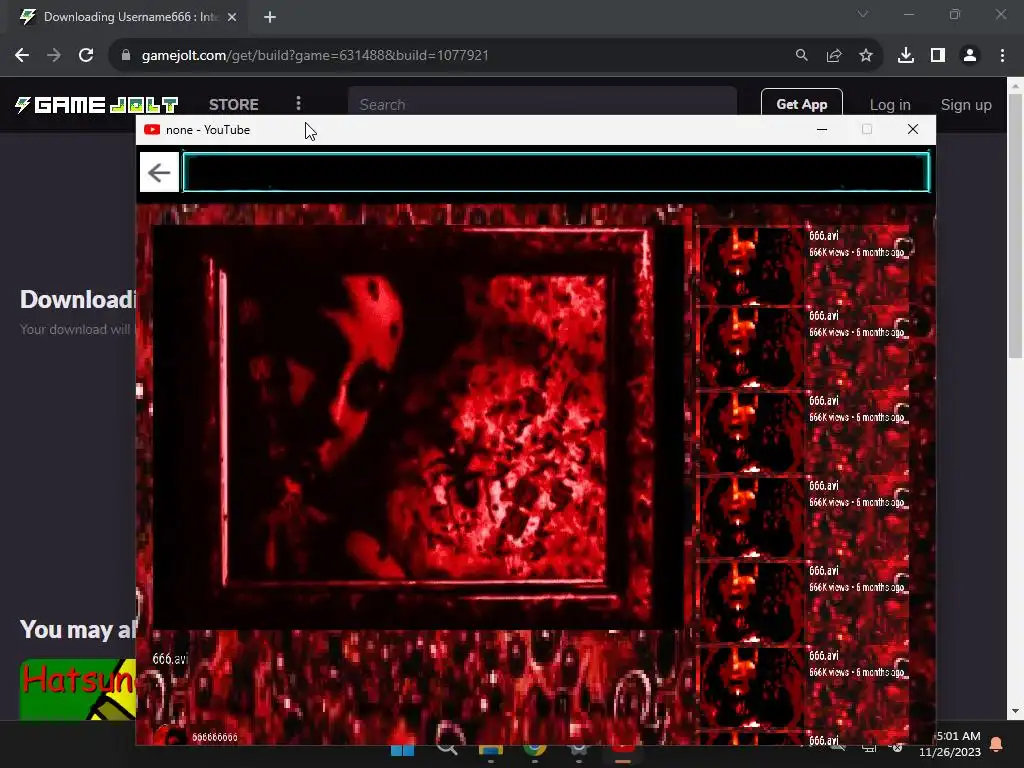Click the Log in link
Image resolution: width=1024 pixels, height=768 pixels.
[889, 104]
